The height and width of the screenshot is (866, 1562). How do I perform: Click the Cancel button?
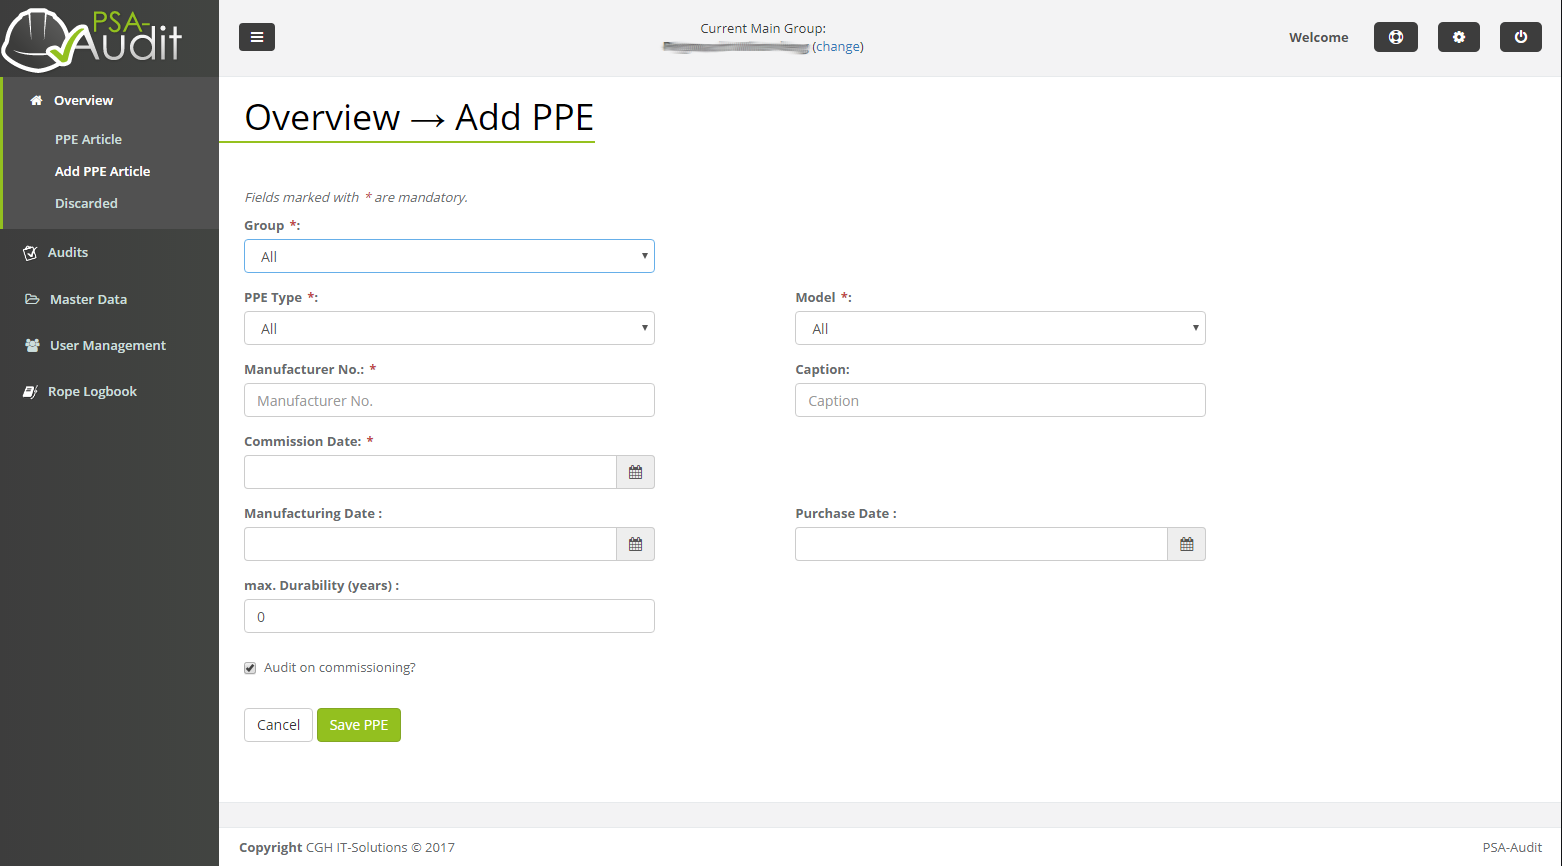pos(278,725)
